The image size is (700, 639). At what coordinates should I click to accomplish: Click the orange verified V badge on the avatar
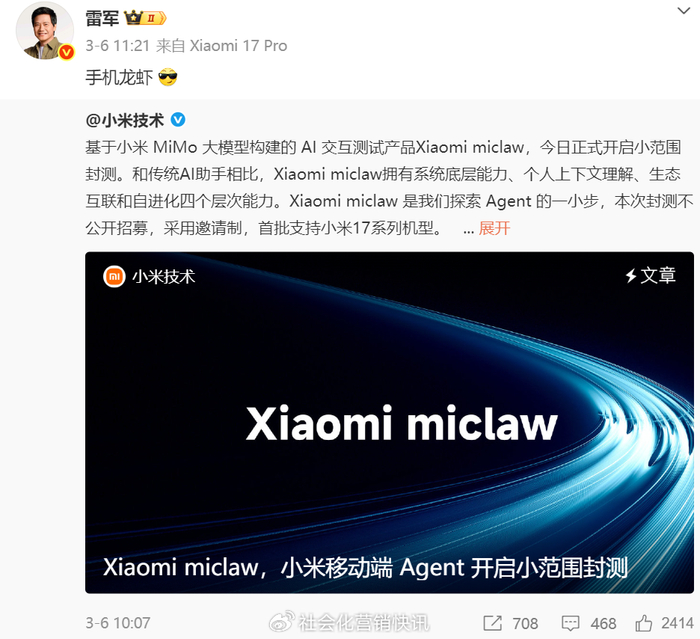pyautogui.click(x=67, y=52)
